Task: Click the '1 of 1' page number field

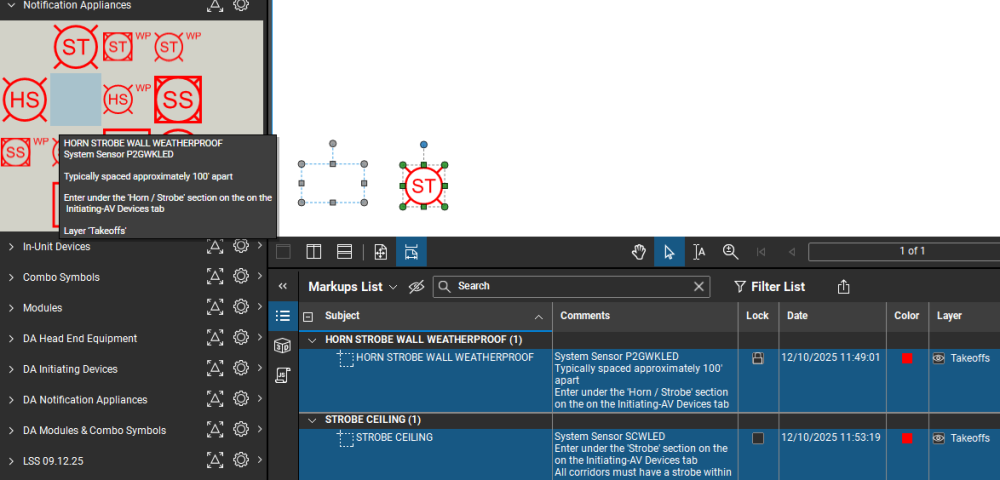Action: pos(904,252)
